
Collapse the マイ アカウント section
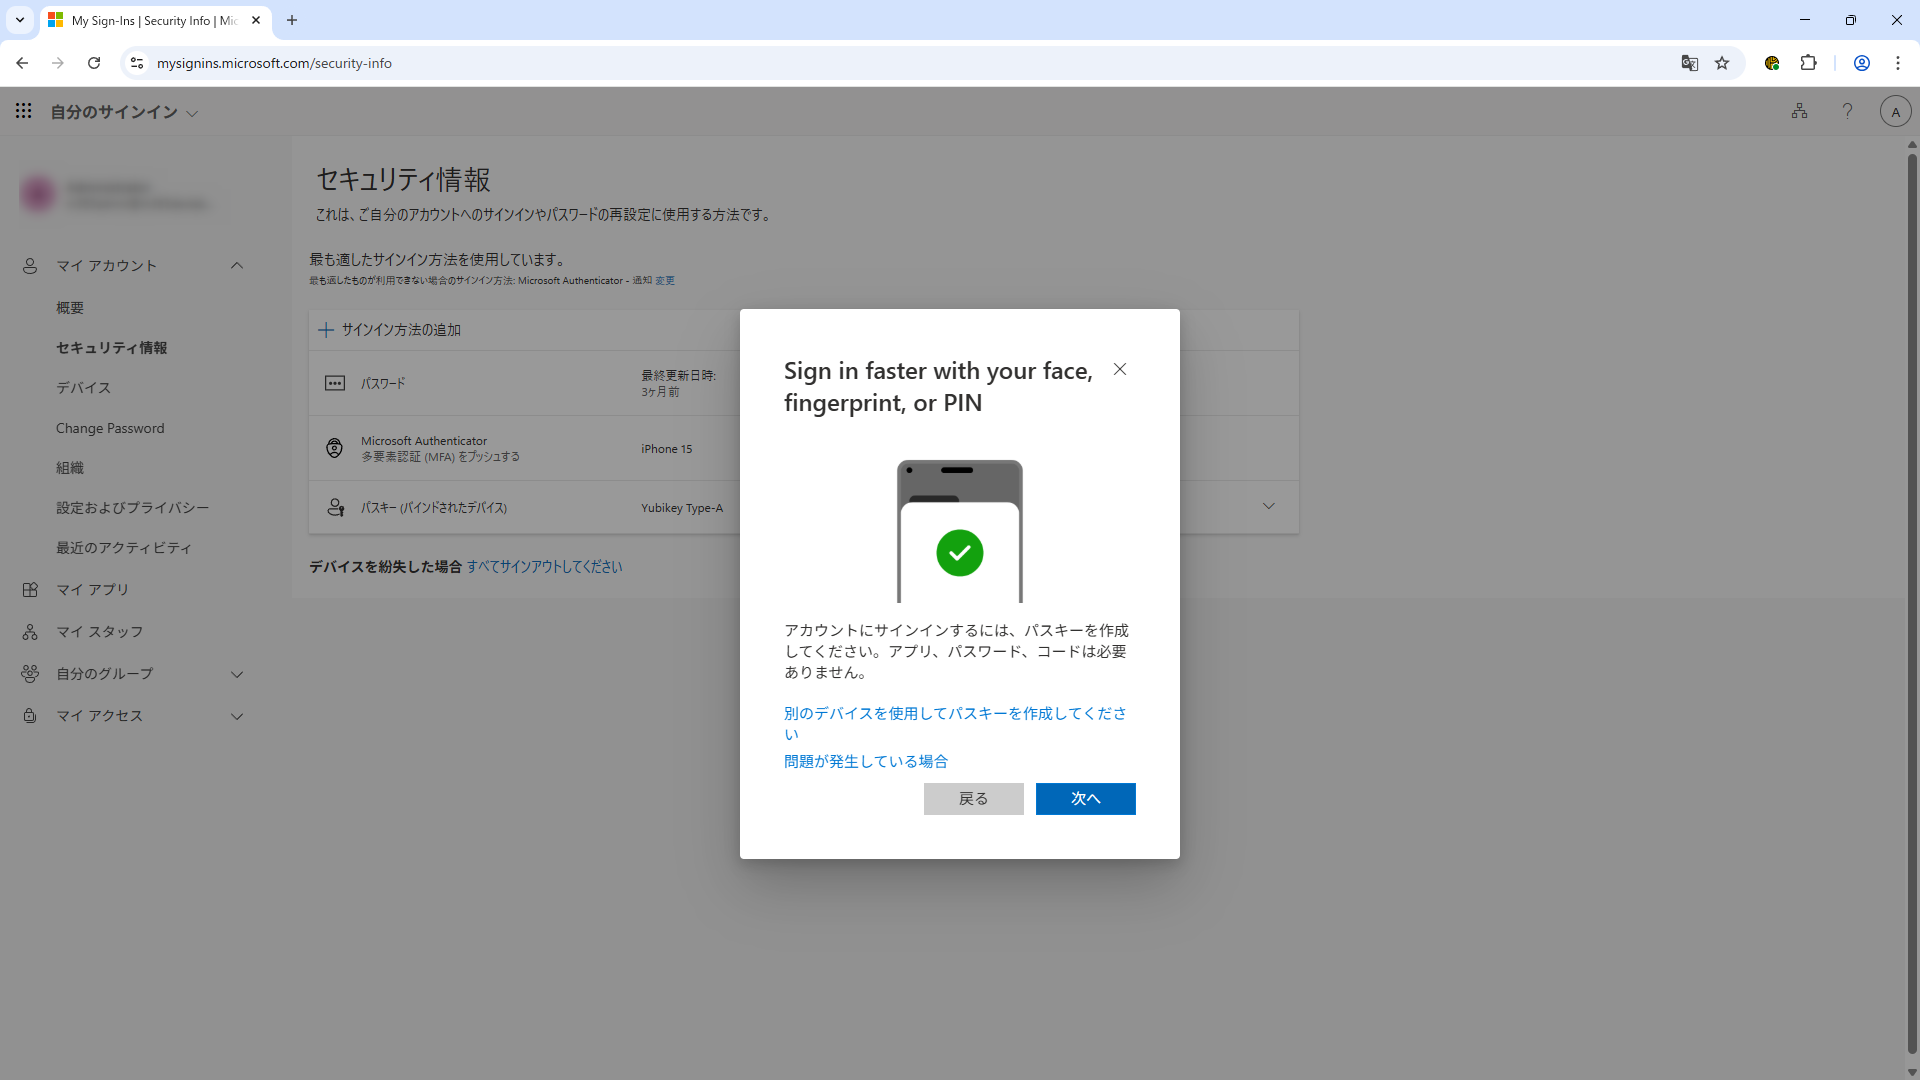tap(237, 265)
